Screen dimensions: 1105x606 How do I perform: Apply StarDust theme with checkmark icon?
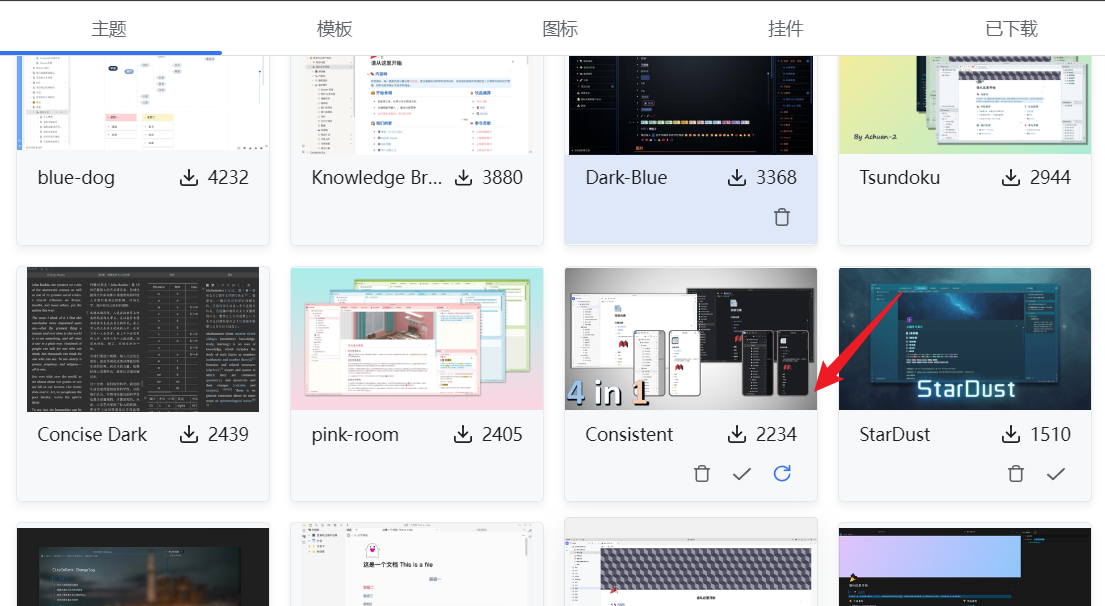pyautogui.click(x=1056, y=474)
